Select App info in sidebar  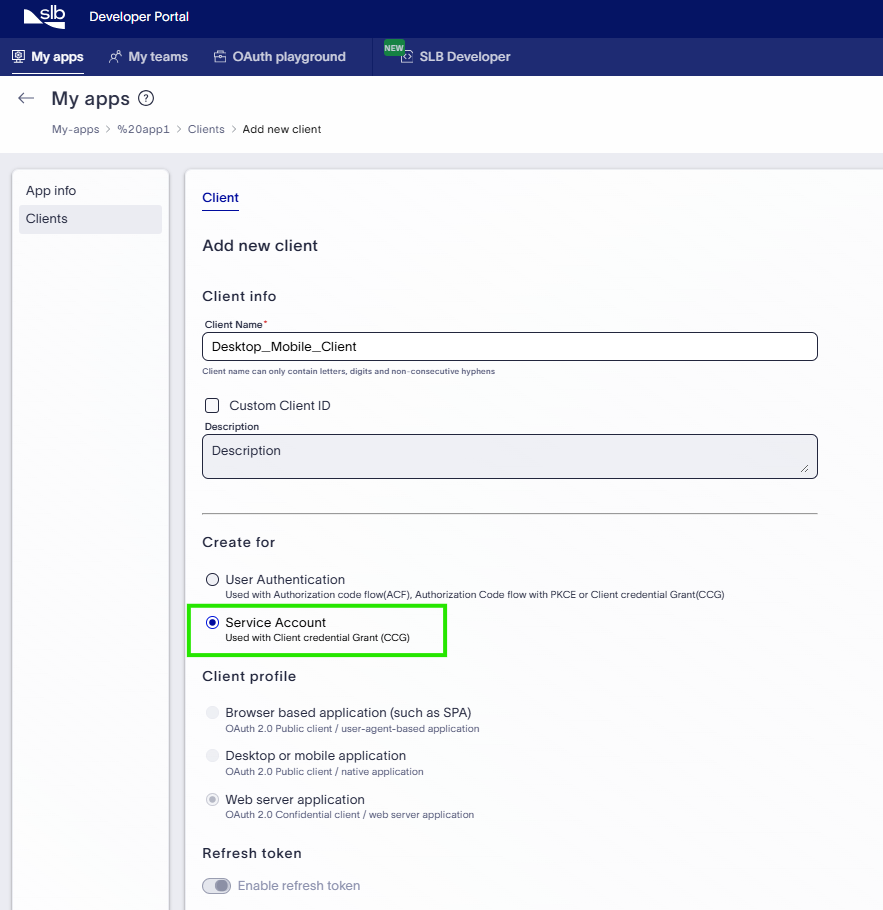pos(91,191)
